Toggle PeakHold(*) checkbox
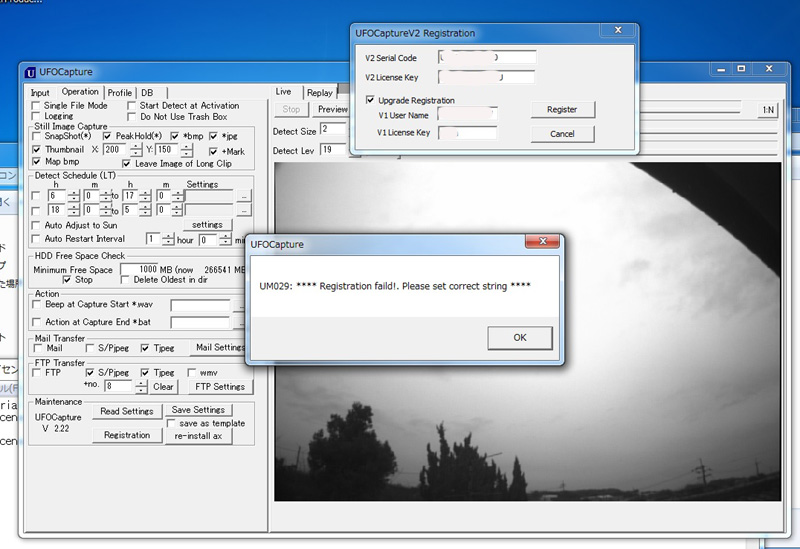 pos(108,136)
